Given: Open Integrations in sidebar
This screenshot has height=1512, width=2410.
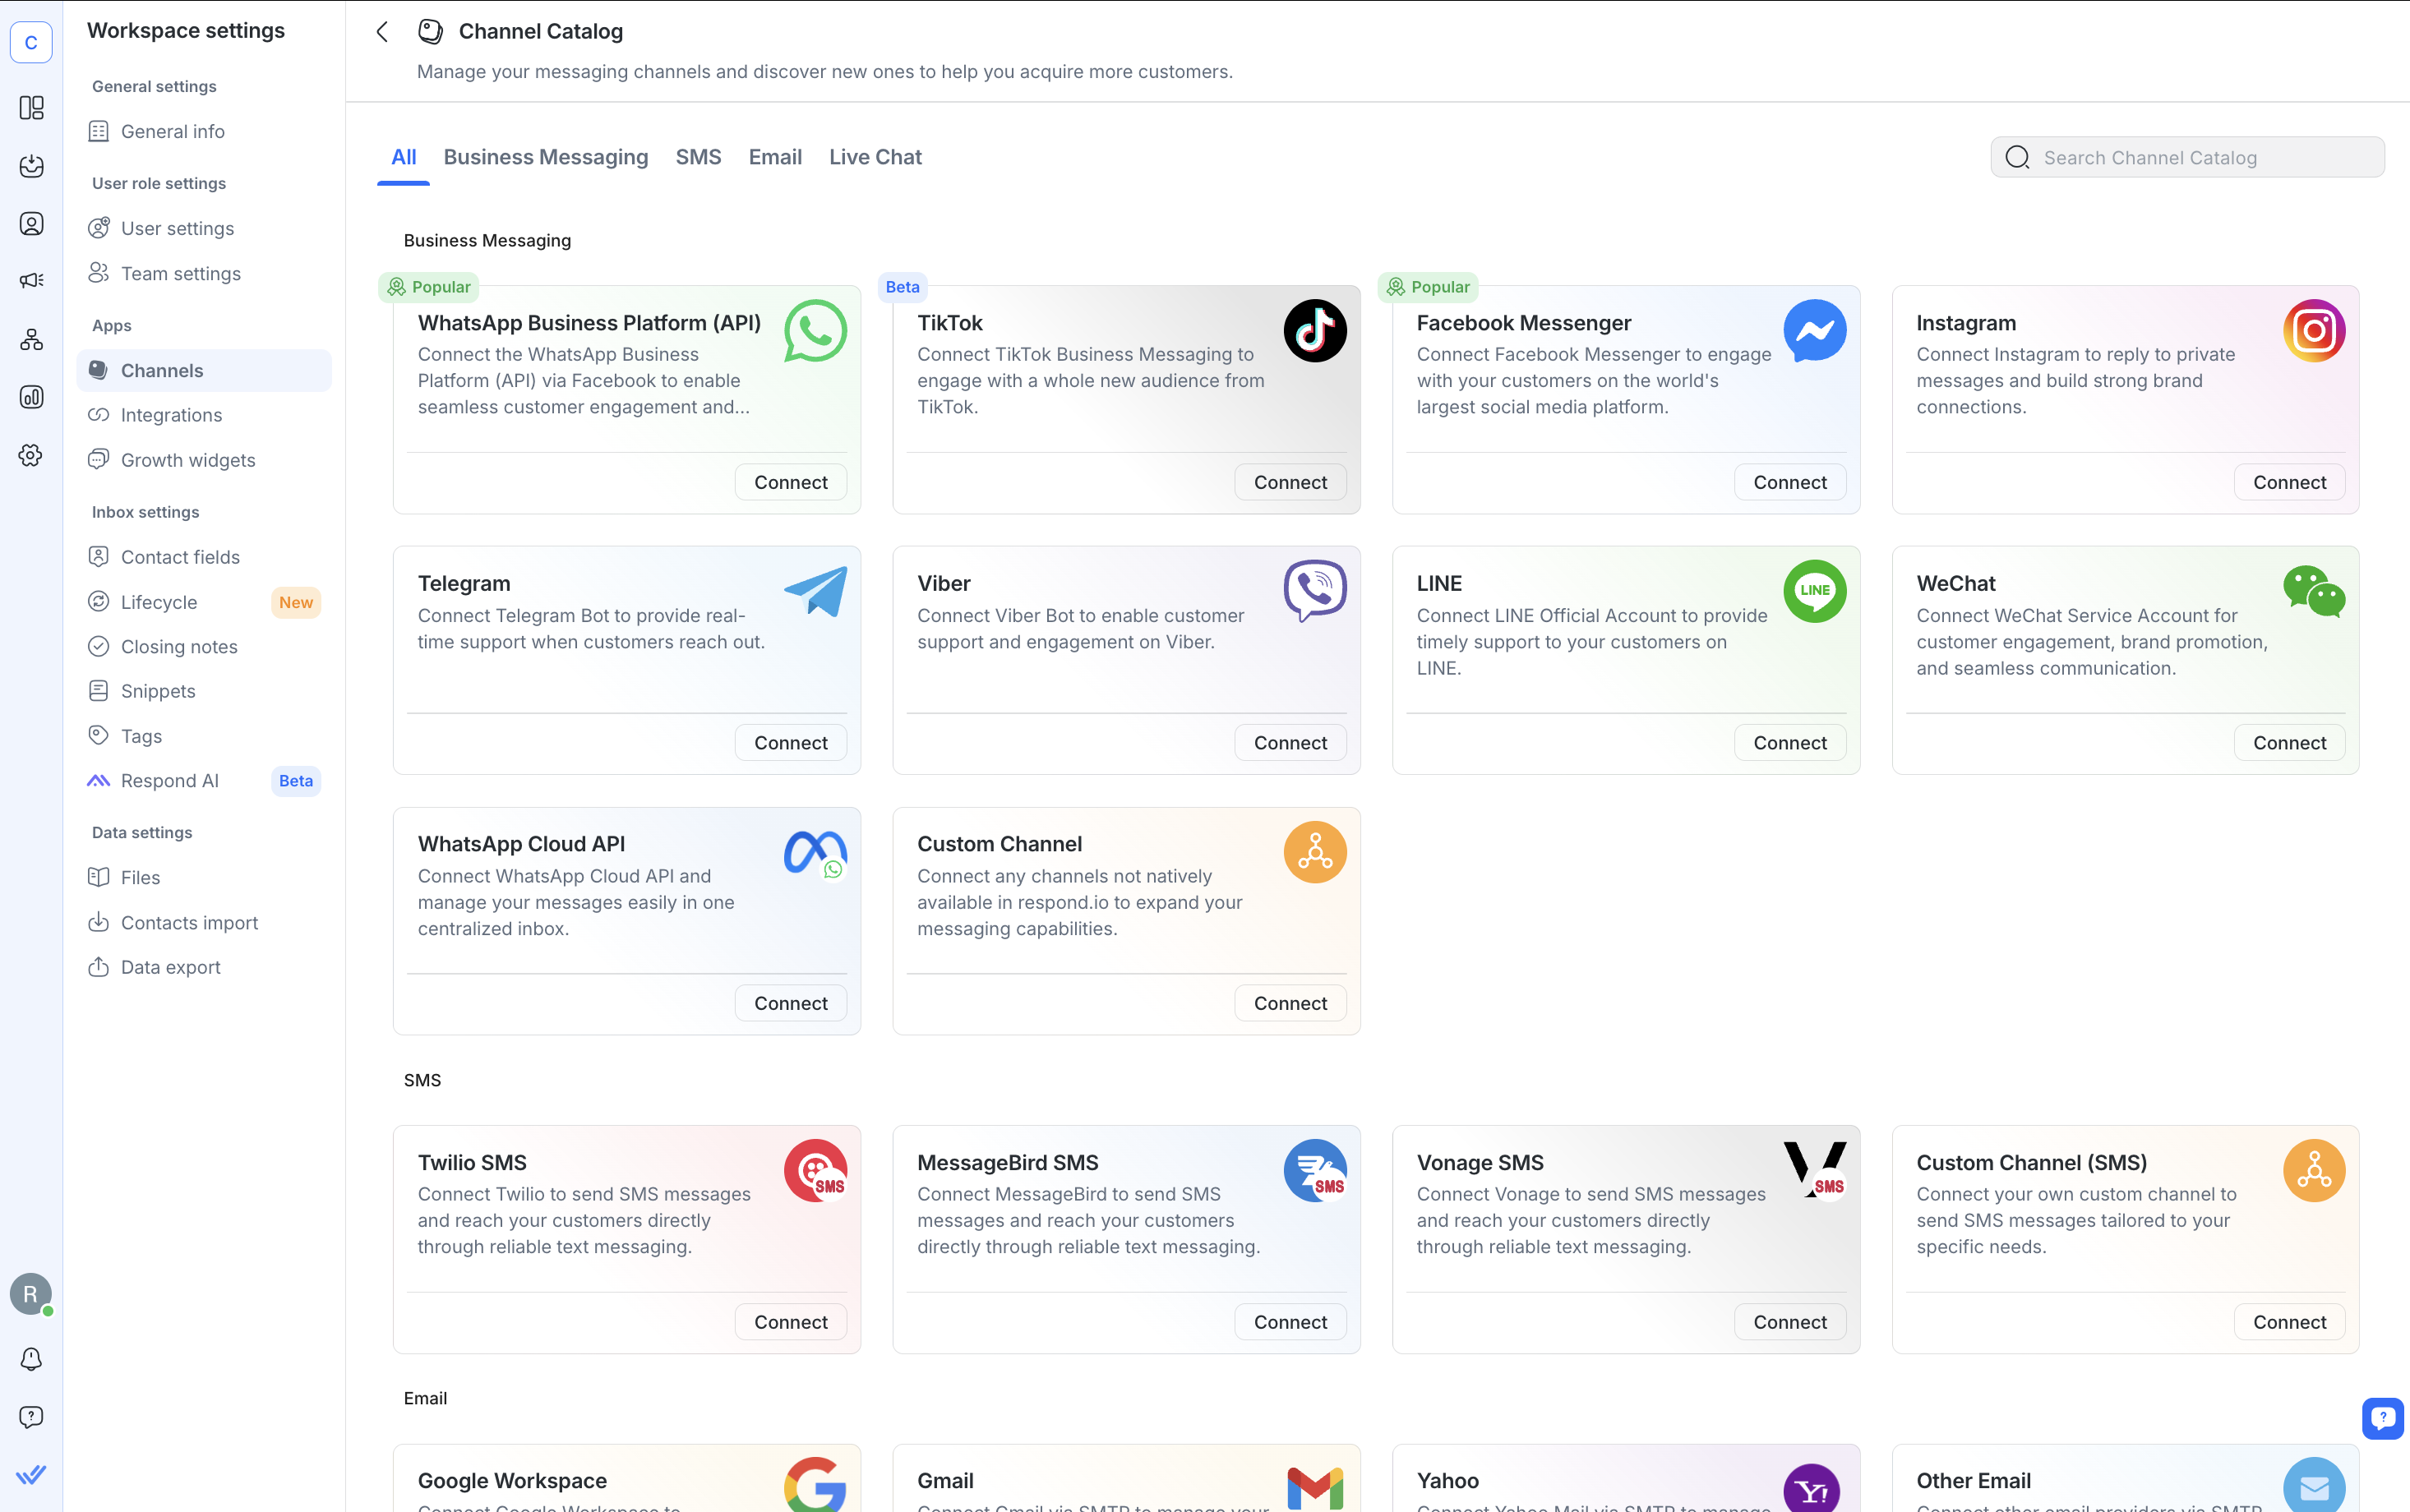Looking at the screenshot, I should [204, 415].
